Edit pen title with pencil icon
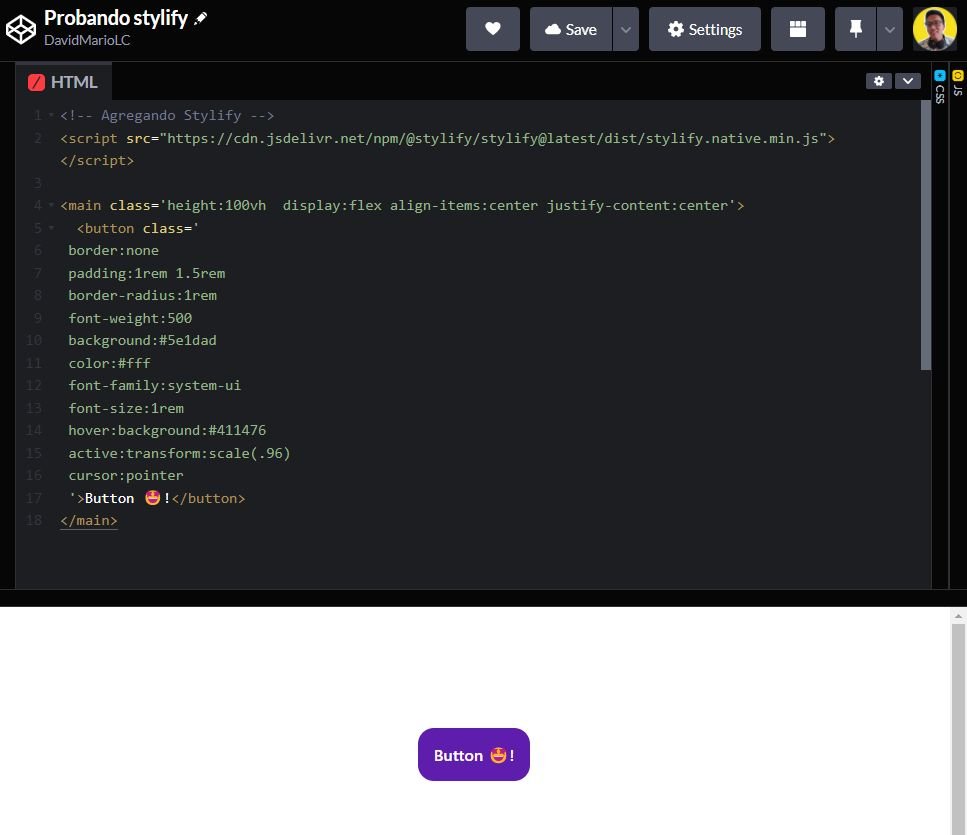Image resolution: width=967 pixels, height=835 pixels. tap(200, 19)
